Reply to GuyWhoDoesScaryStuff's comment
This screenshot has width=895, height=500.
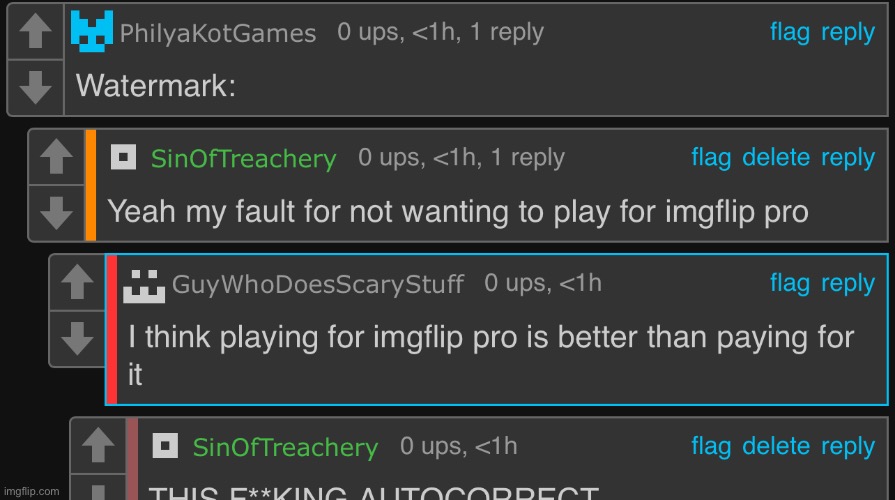pos(848,284)
